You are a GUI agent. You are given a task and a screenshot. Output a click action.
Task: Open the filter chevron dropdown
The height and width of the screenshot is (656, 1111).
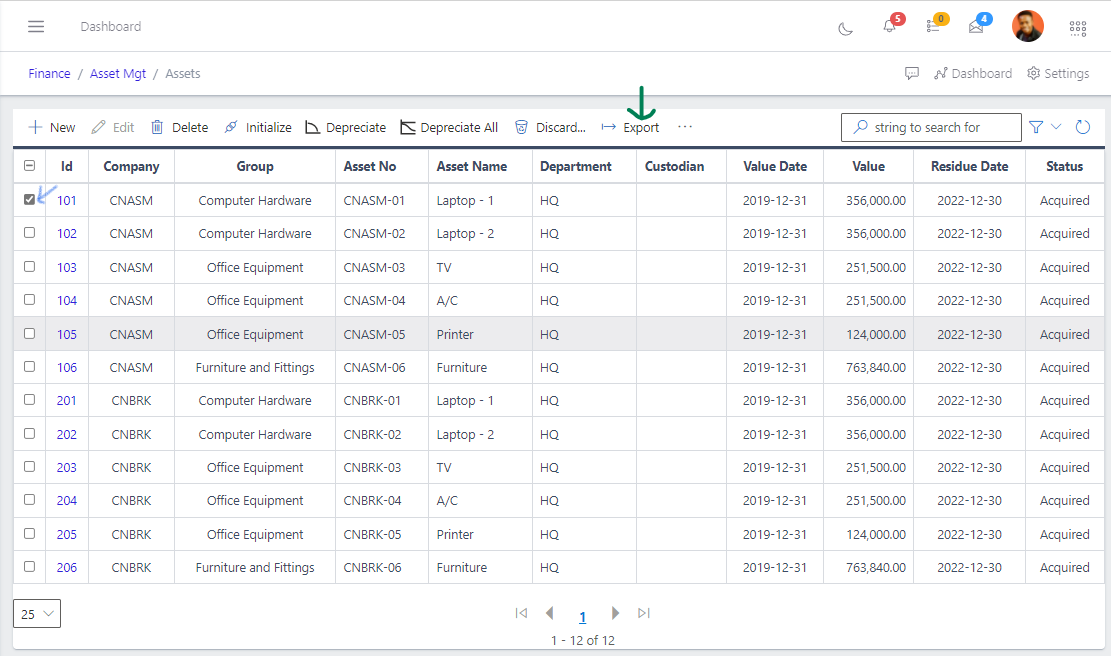click(x=1056, y=127)
